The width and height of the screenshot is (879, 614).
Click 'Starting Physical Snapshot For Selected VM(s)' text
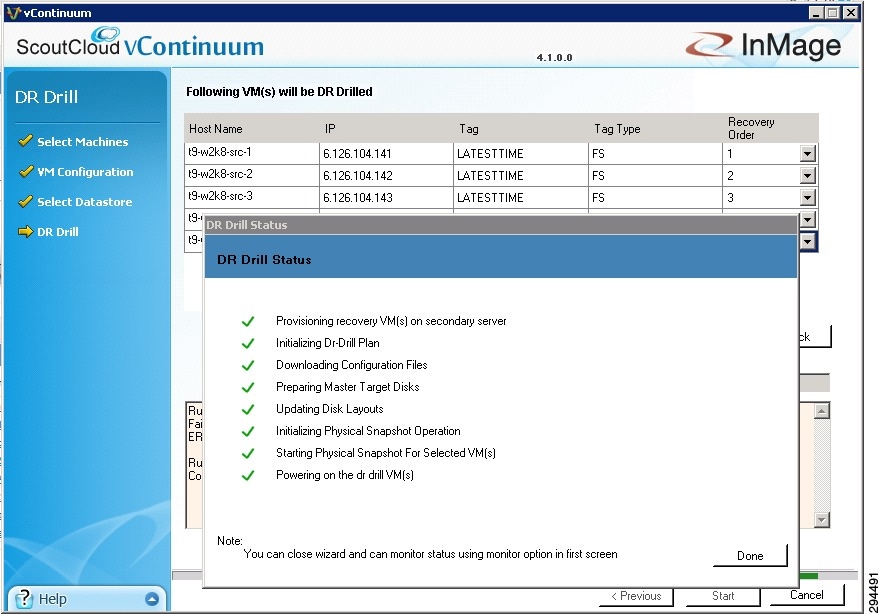[x=386, y=453]
